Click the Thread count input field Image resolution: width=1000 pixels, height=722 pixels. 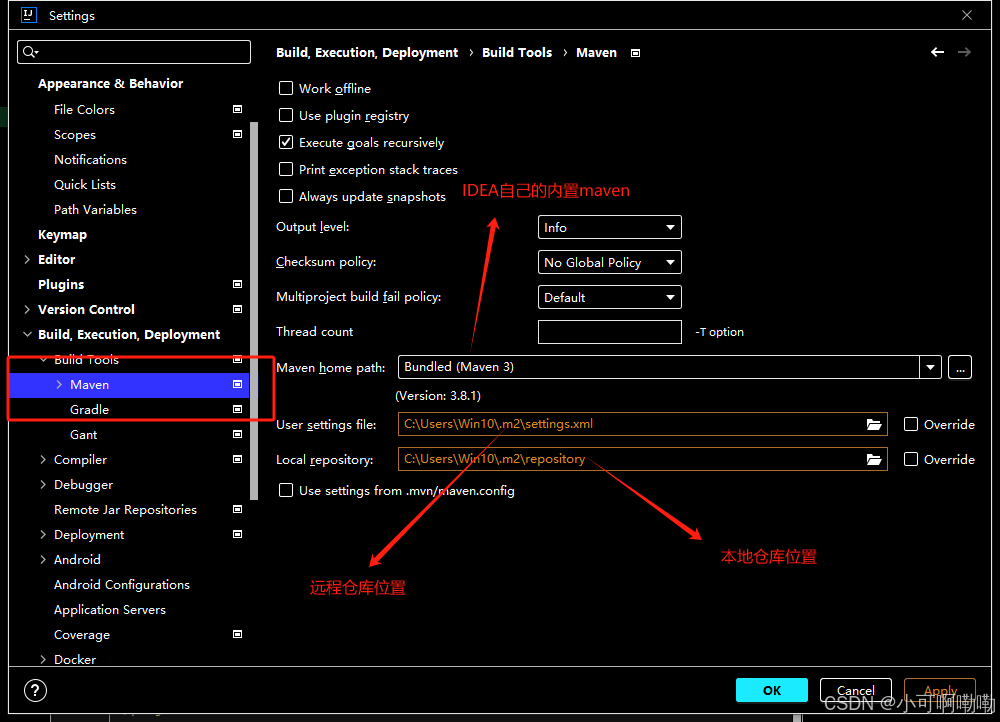[610, 332]
